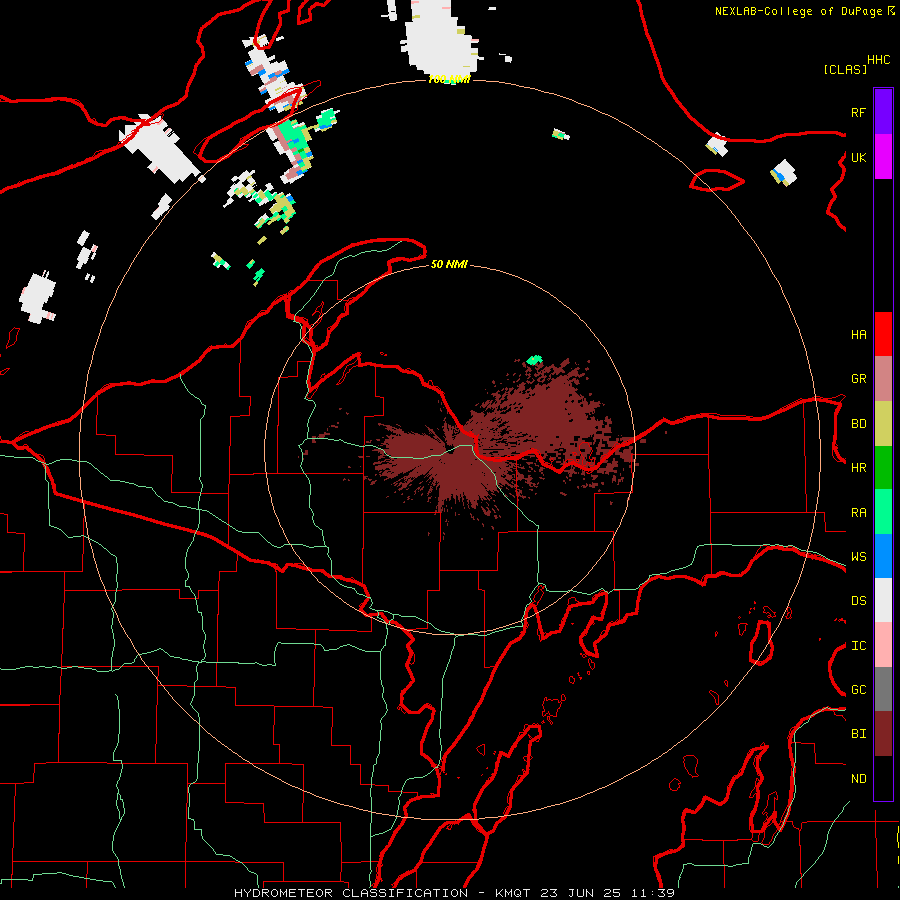Click the WS legend label
This screenshot has height=900, width=900.
pyautogui.click(x=858, y=557)
